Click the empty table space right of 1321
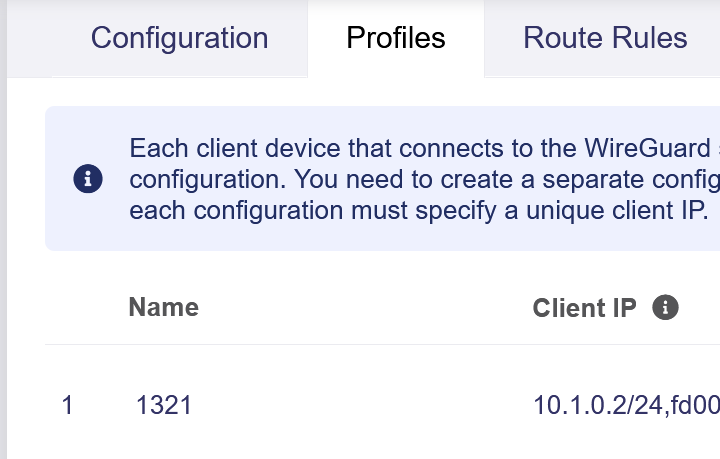This screenshot has width=720, height=459. tap(360, 405)
